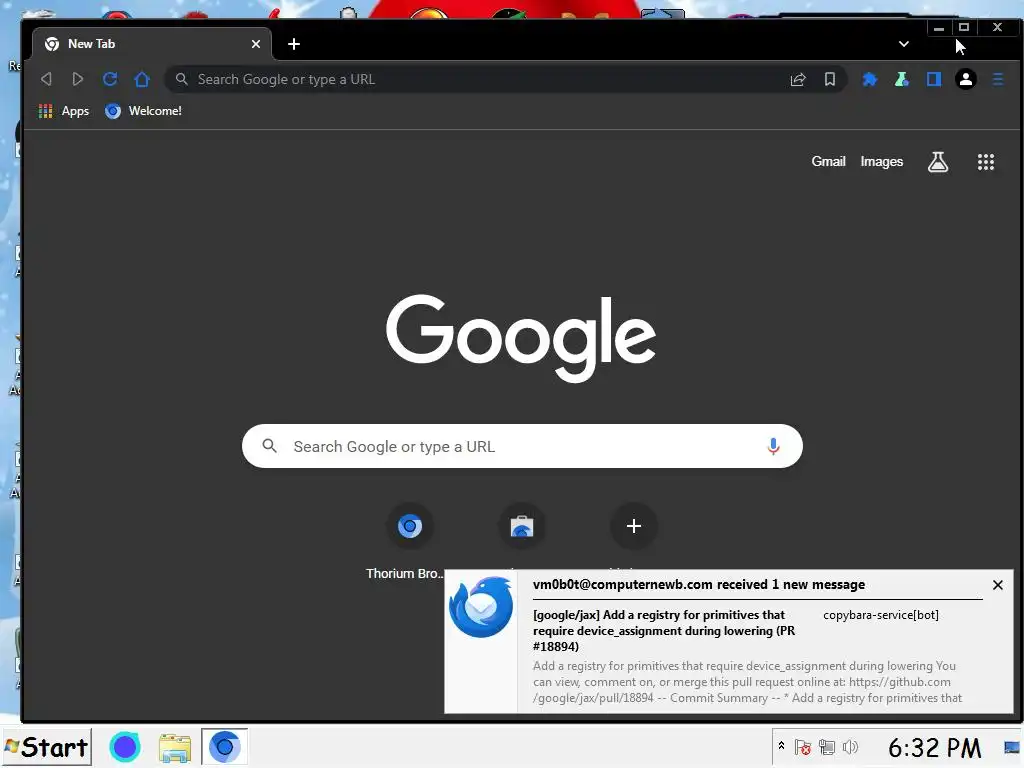
Task: Click the Thorium taskbar button
Action: click(x=224, y=746)
